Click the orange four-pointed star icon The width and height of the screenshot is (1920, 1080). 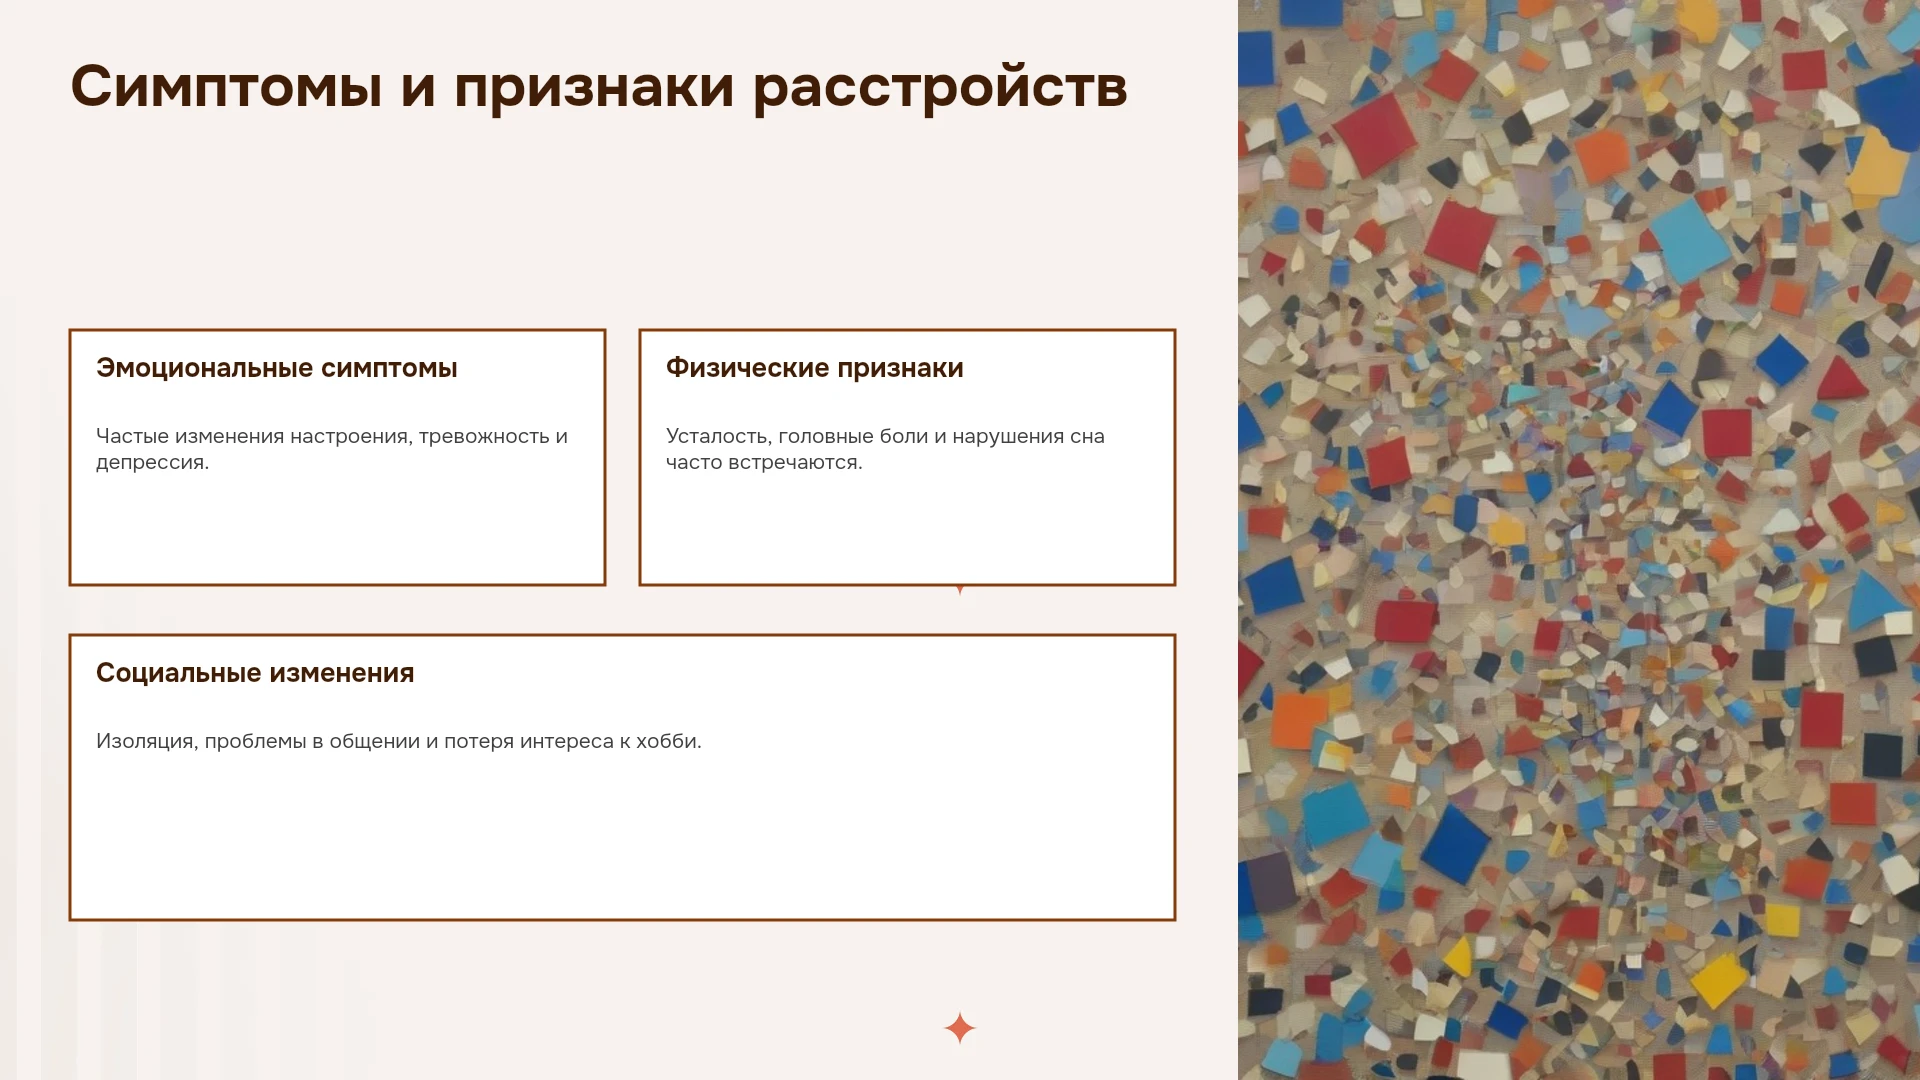coord(959,1028)
